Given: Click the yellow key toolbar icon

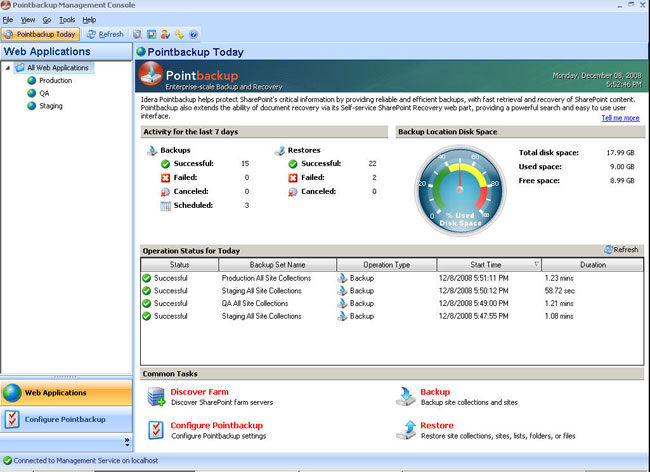Looking at the screenshot, I should pos(179,34).
